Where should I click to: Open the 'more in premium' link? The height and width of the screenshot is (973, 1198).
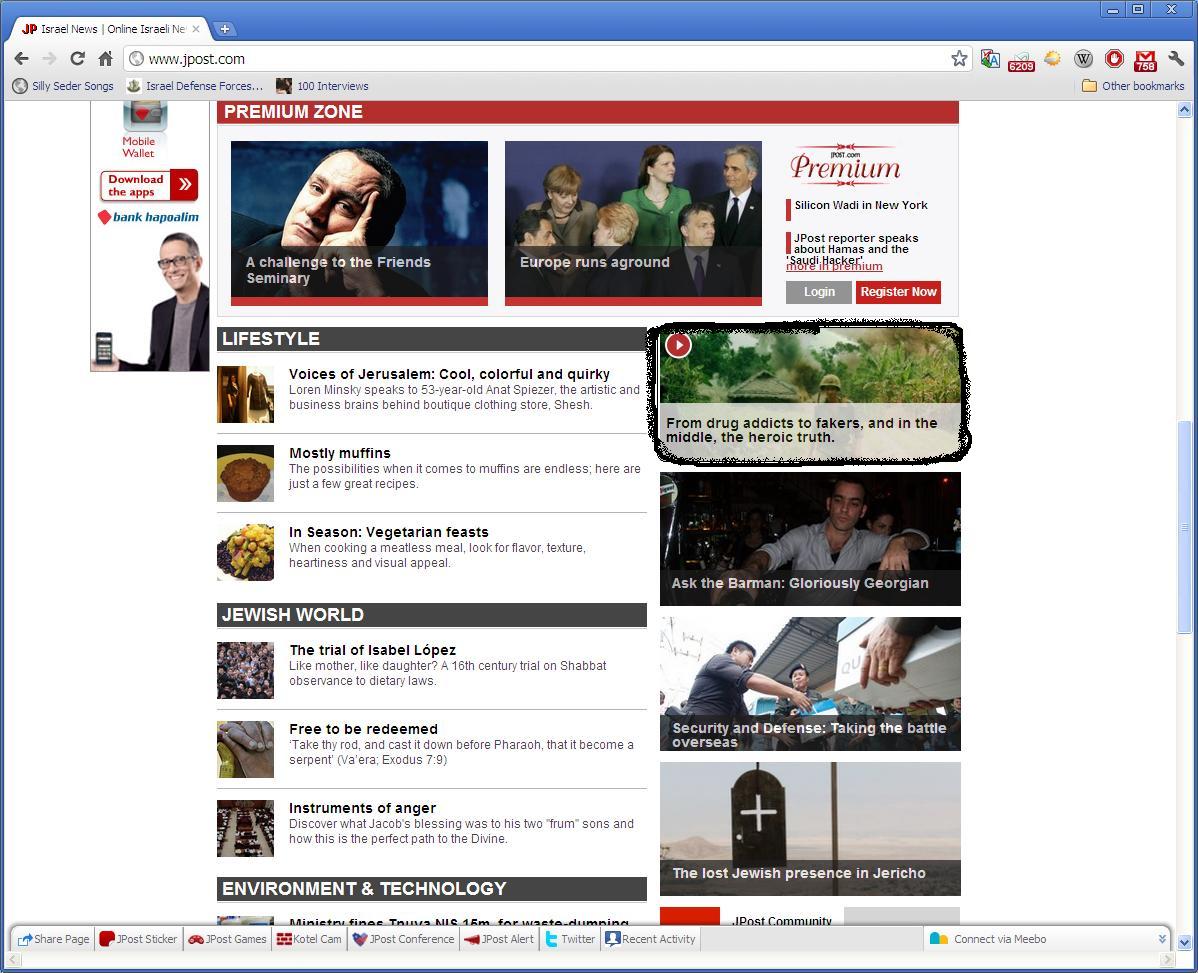[834, 267]
